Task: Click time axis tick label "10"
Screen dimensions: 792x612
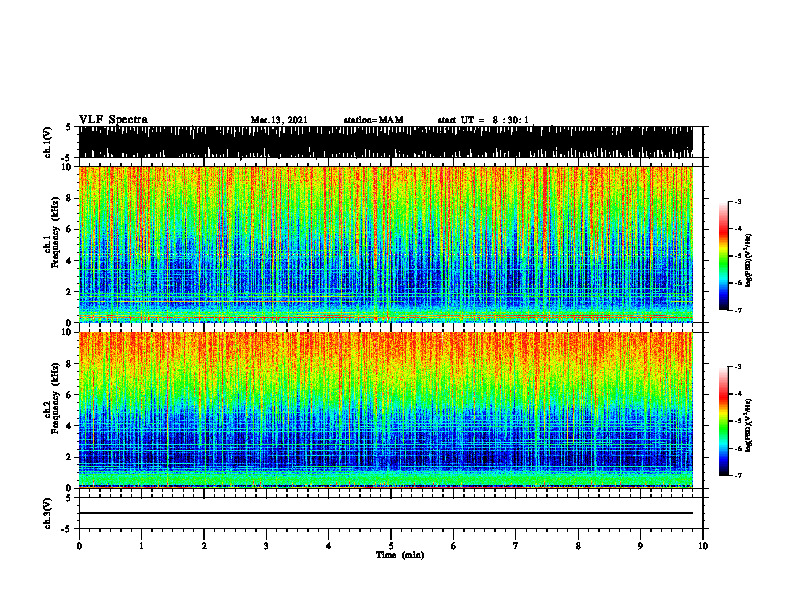Action: pyautogui.click(x=703, y=546)
